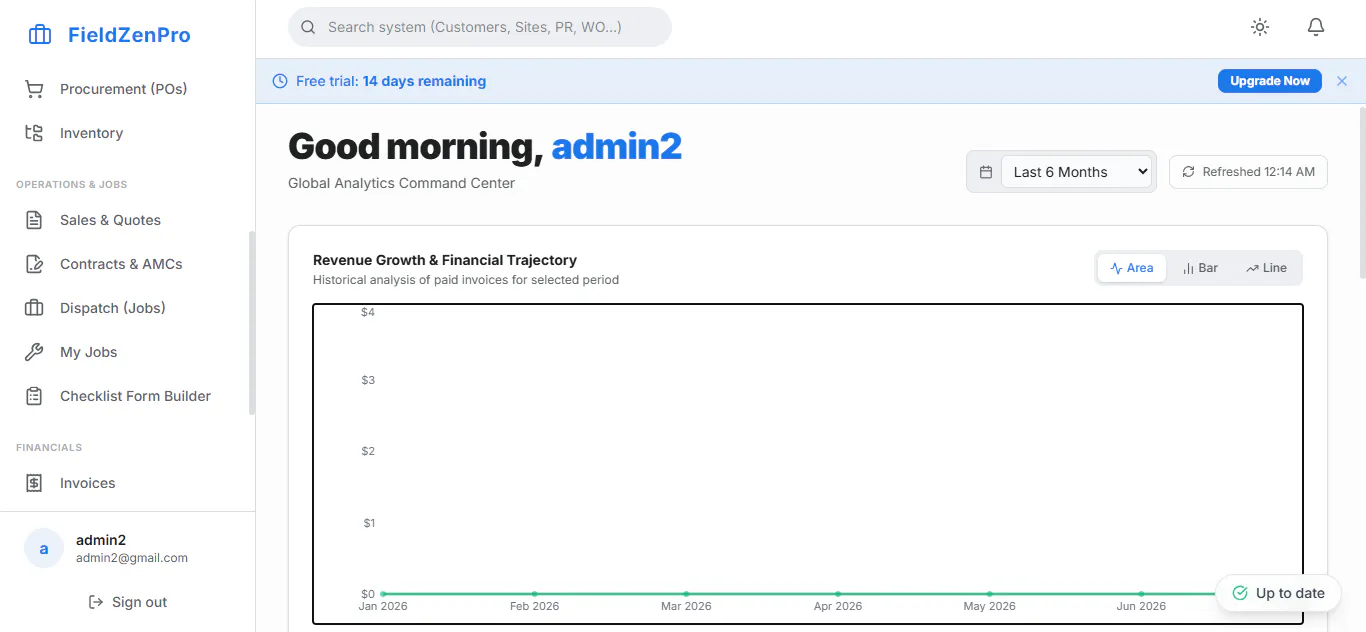Focus the Search system input field
Screen dimensions: 1366x632
(480, 27)
